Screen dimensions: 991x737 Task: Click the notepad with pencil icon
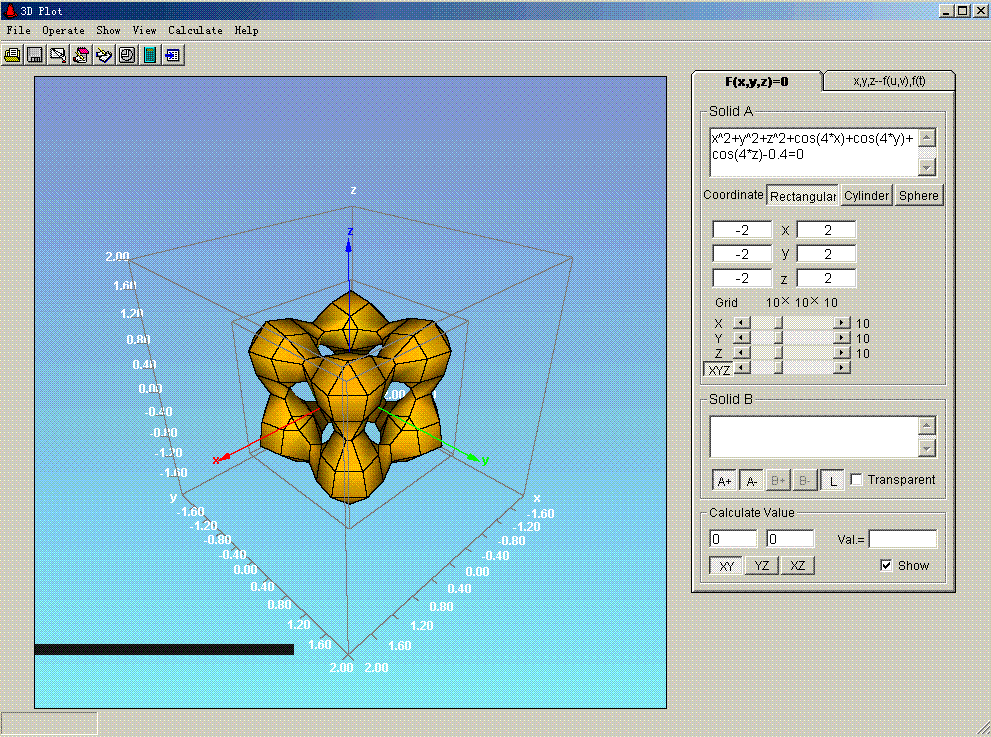81,55
